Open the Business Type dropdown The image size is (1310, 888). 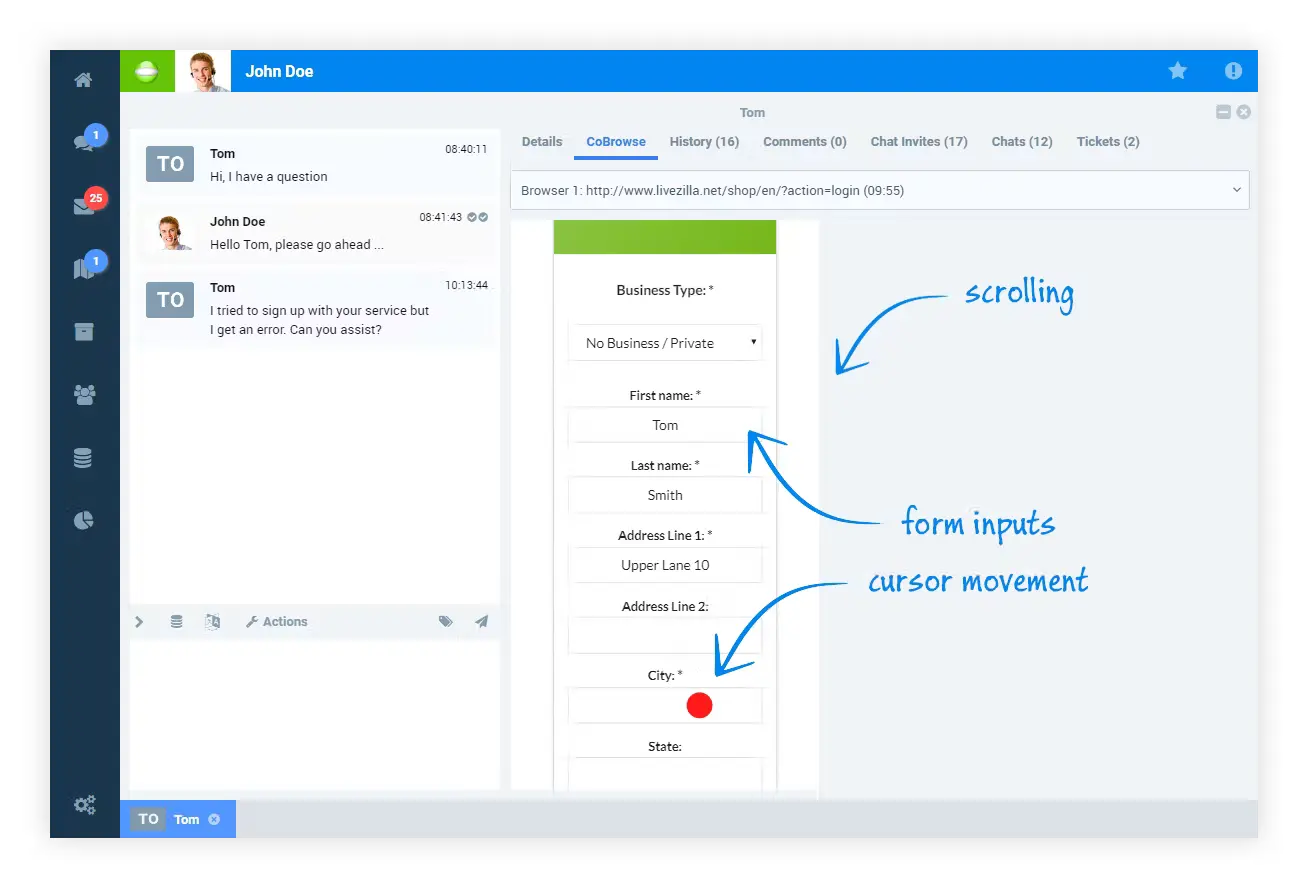tap(665, 343)
